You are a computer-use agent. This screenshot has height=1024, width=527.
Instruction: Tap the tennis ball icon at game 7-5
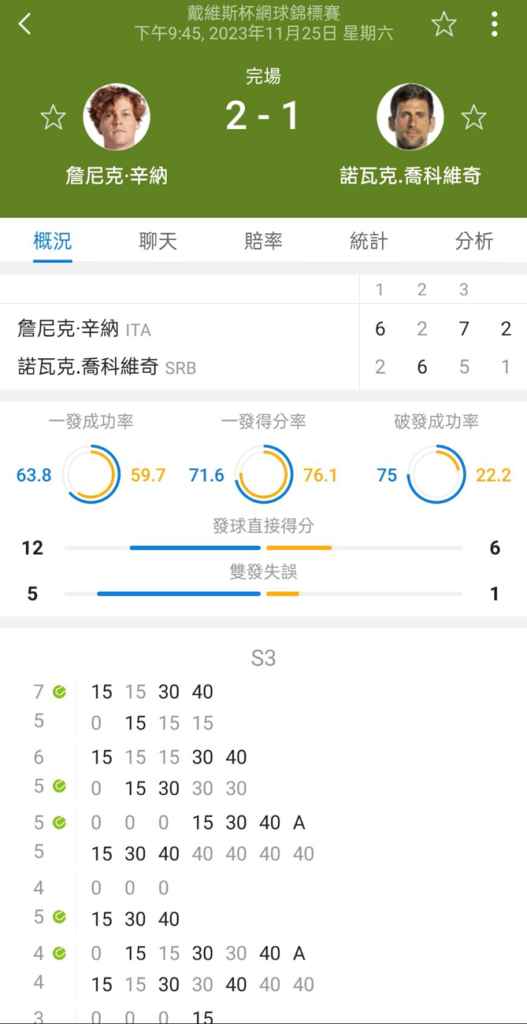pos(59,691)
